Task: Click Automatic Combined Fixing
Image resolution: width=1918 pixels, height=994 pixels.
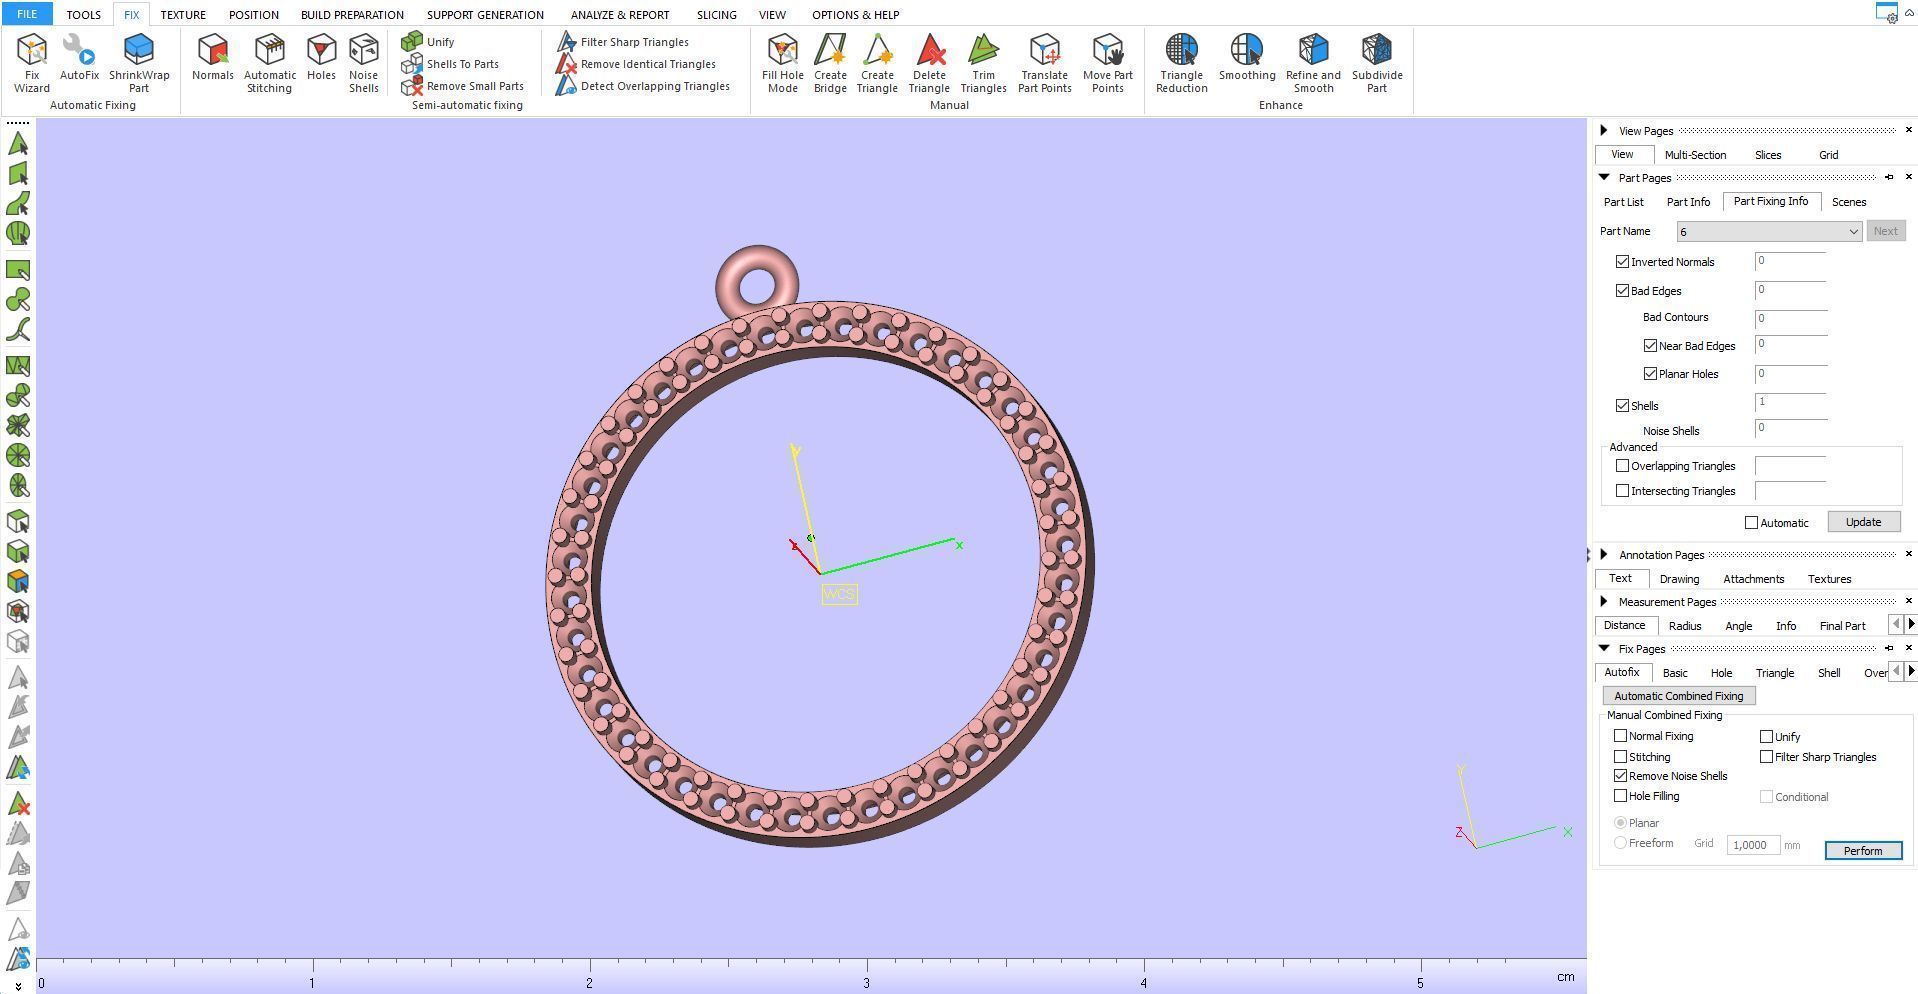Action: tap(1679, 695)
